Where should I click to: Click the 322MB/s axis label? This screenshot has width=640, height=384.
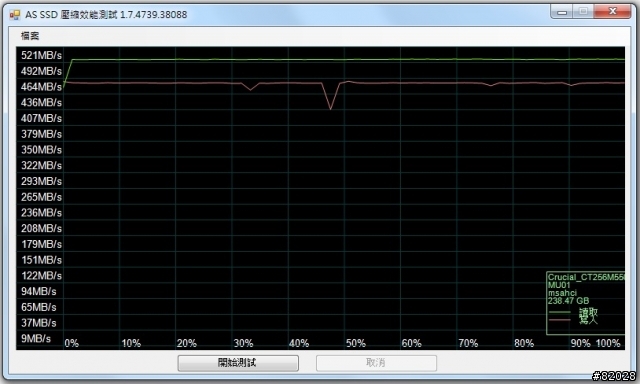coord(41,165)
